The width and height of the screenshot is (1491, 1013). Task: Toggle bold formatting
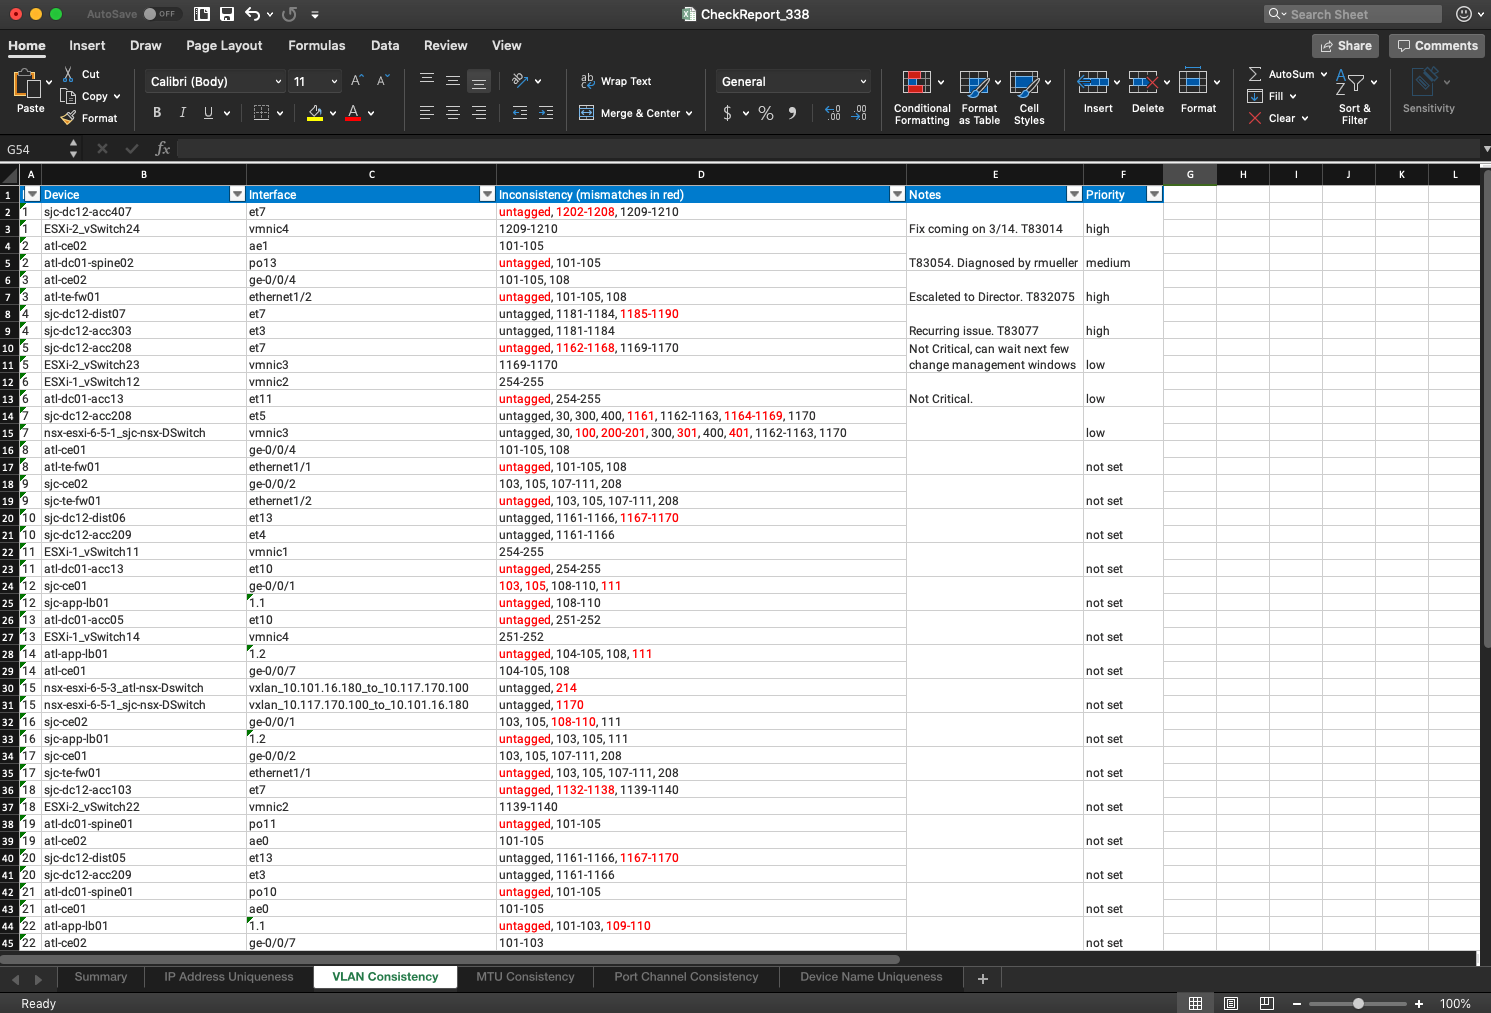(156, 112)
